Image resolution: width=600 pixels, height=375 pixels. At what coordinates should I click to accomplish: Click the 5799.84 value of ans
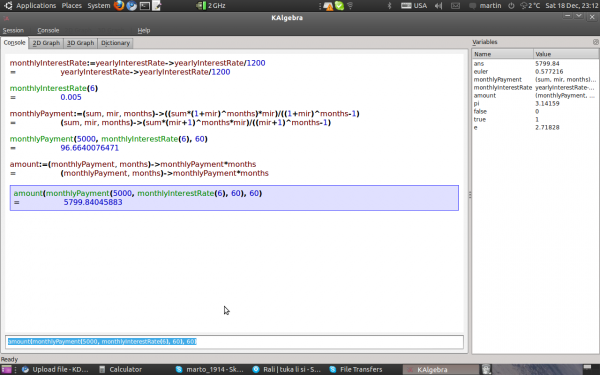tap(547, 64)
